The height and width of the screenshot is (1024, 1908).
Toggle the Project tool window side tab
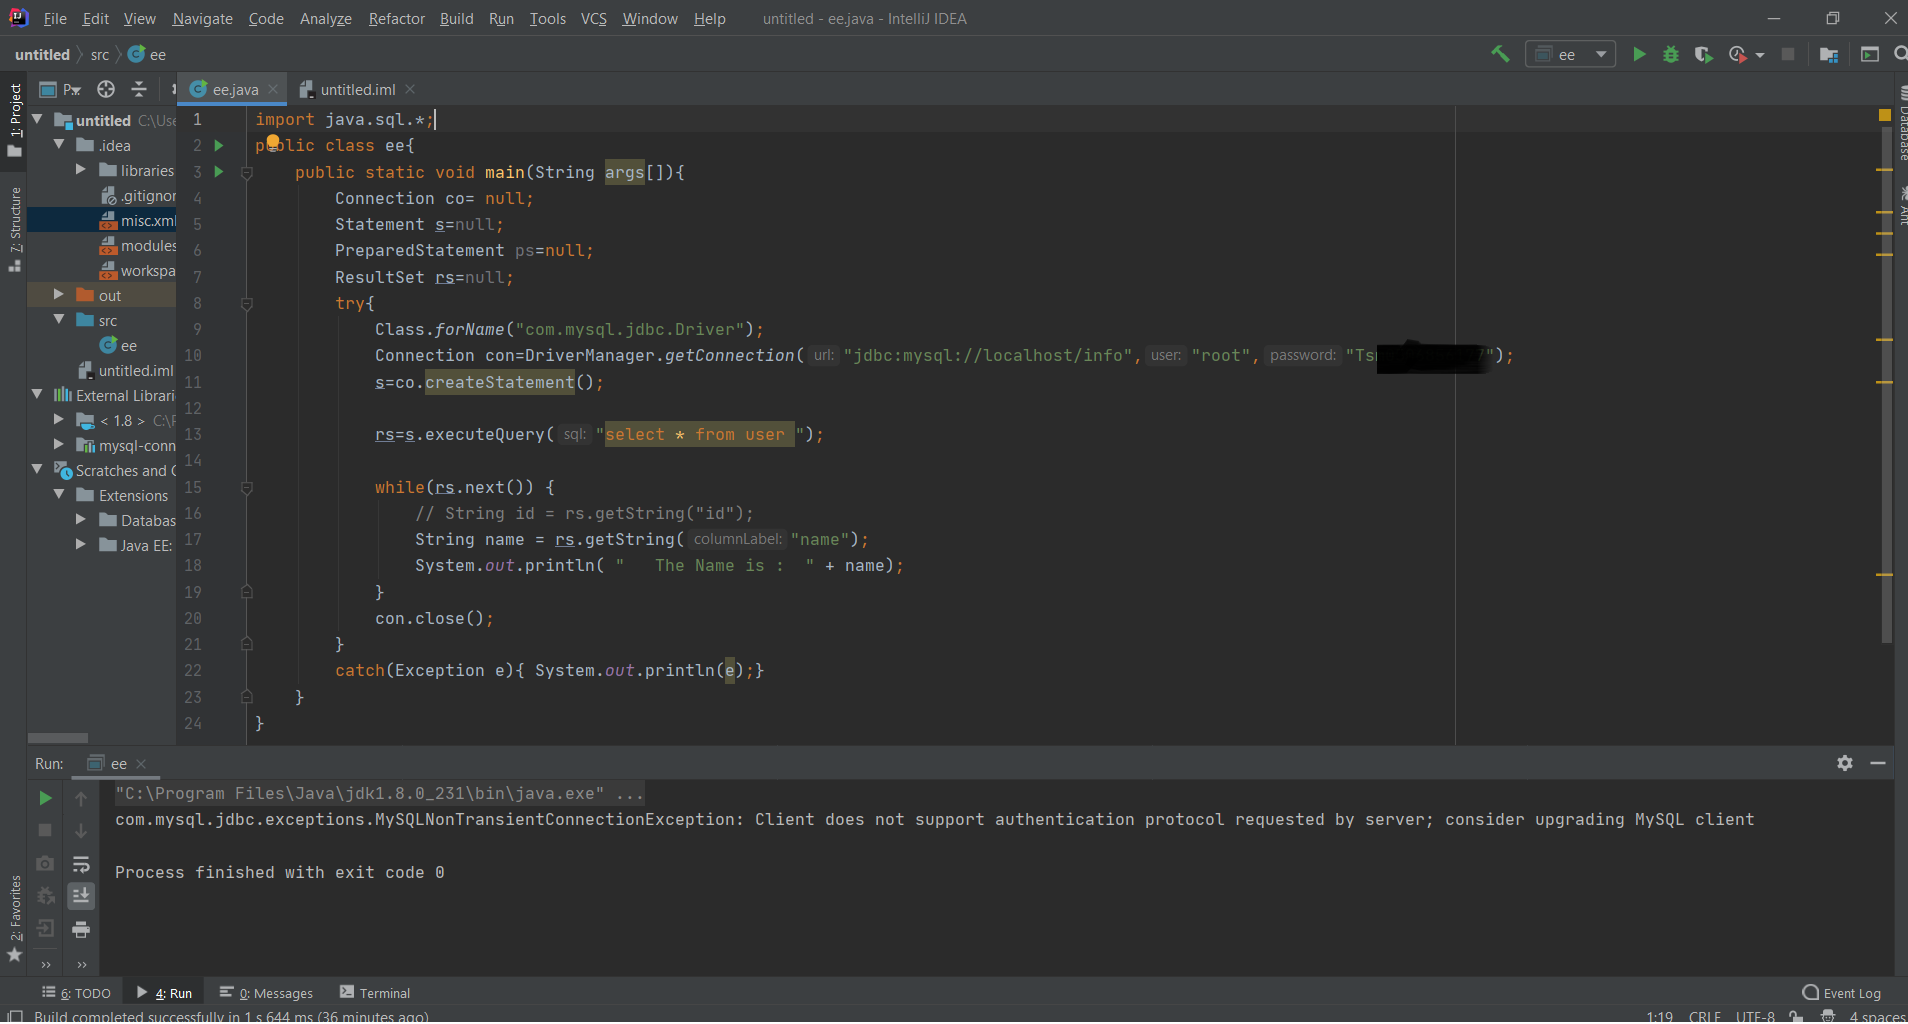tap(14, 119)
